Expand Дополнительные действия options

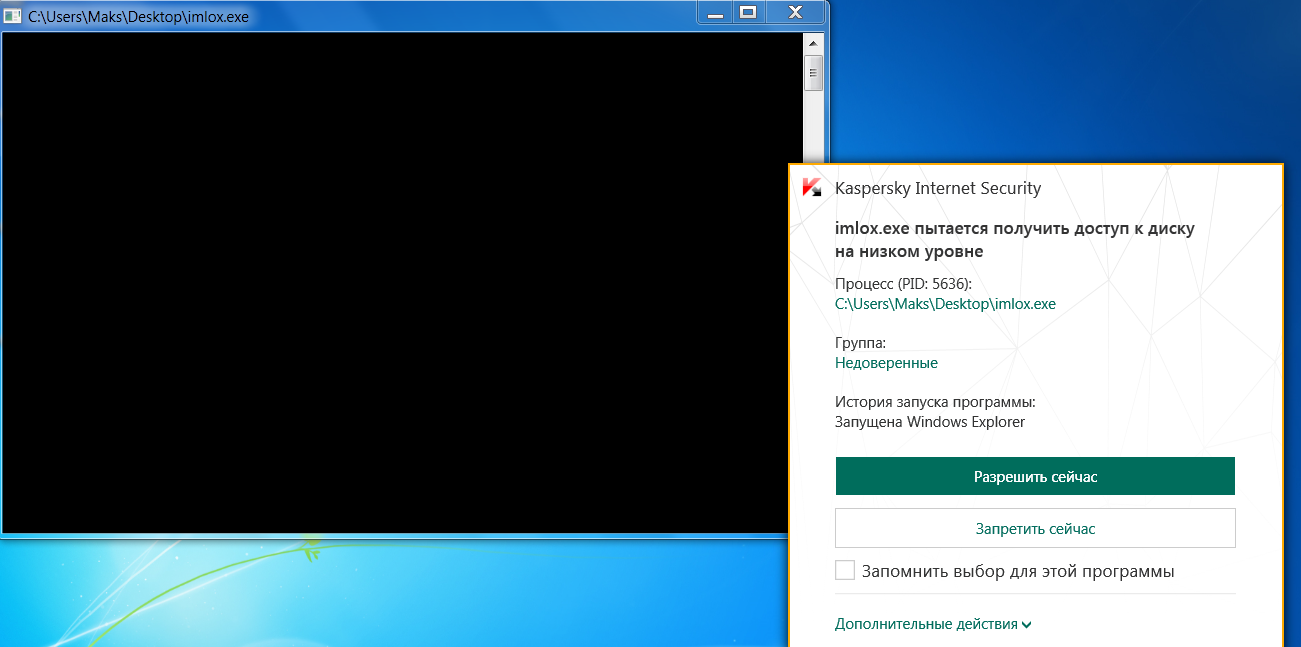[933, 624]
